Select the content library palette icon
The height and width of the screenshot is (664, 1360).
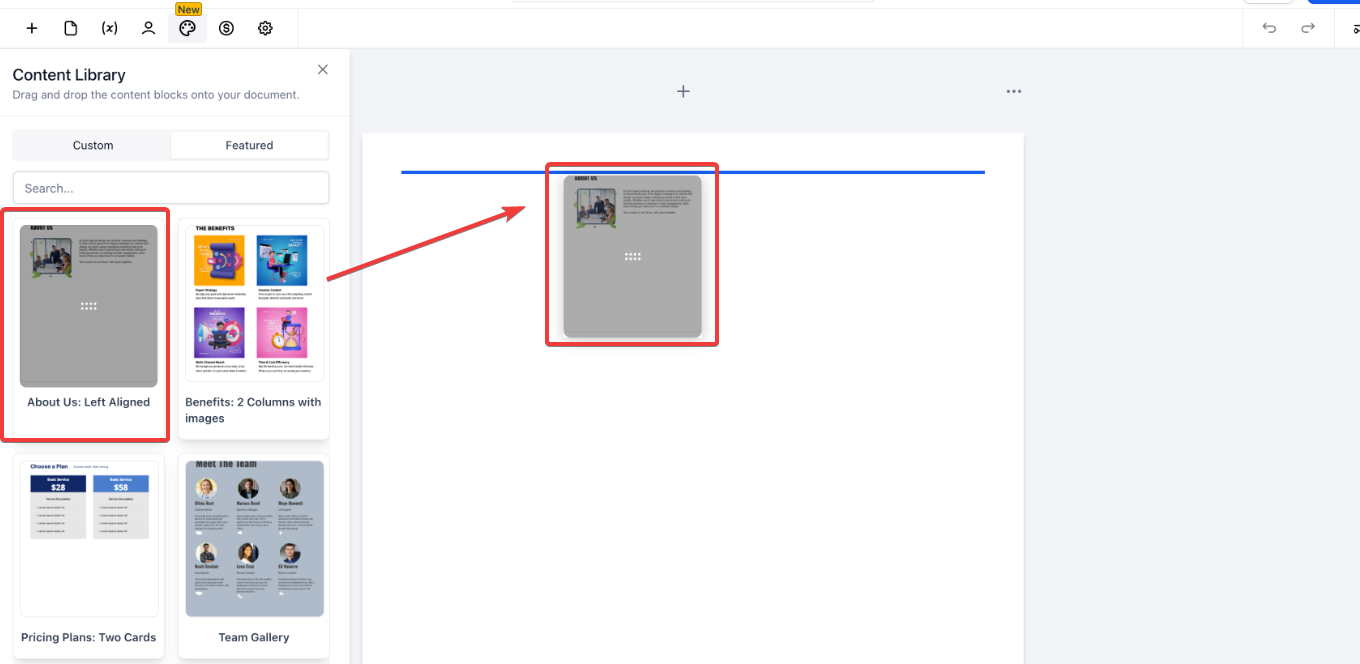[x=187, y=28]
